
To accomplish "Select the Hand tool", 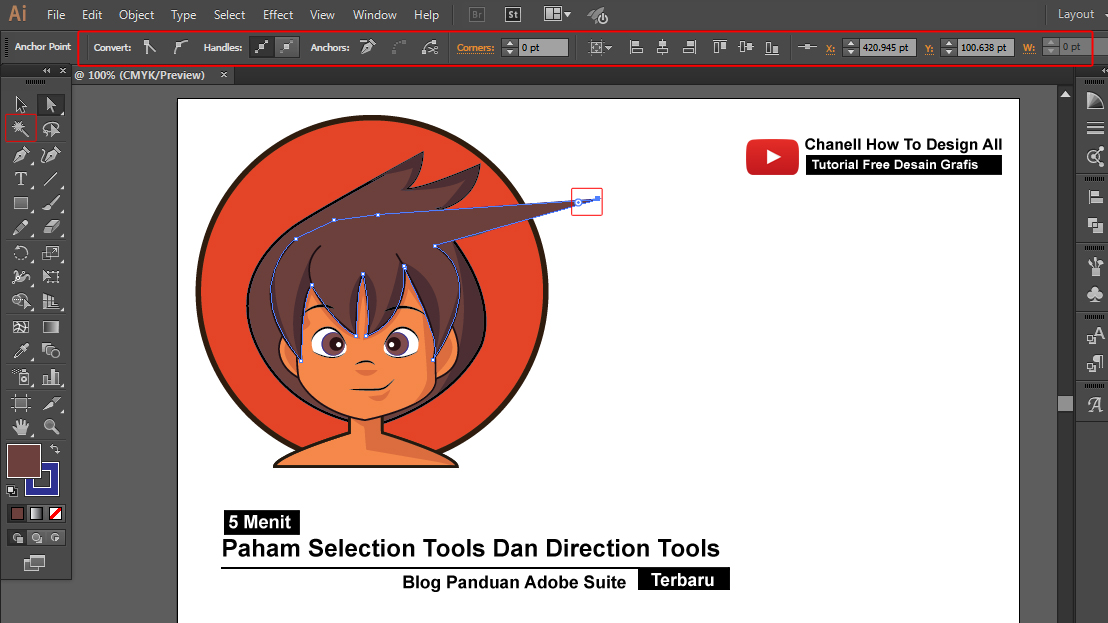I will click(x=20, y=429).
